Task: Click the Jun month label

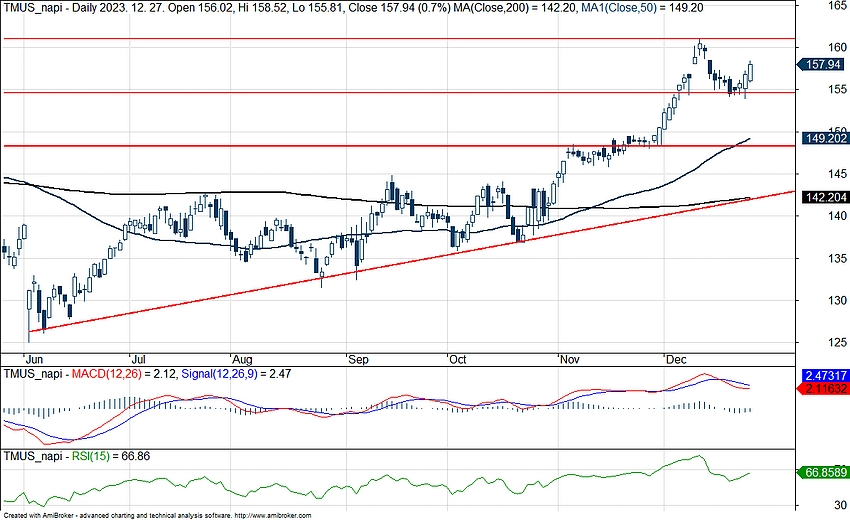Action: click(x=34, y=359)
